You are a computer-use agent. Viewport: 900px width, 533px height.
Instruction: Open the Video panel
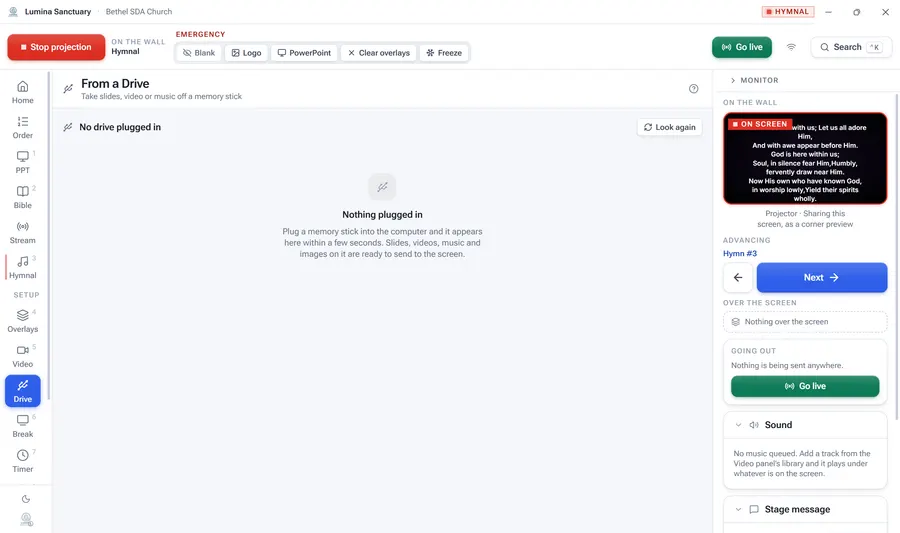pyautogui.click(x=22, y=356)
